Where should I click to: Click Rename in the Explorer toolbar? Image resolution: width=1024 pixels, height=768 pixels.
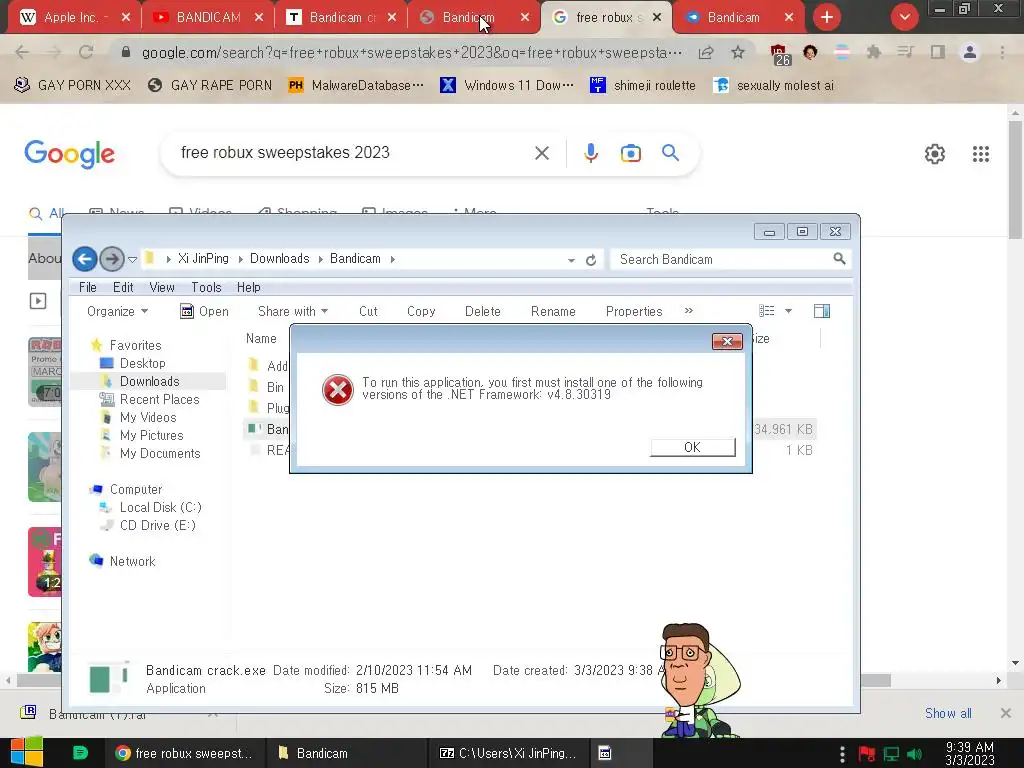click(553, 312)
